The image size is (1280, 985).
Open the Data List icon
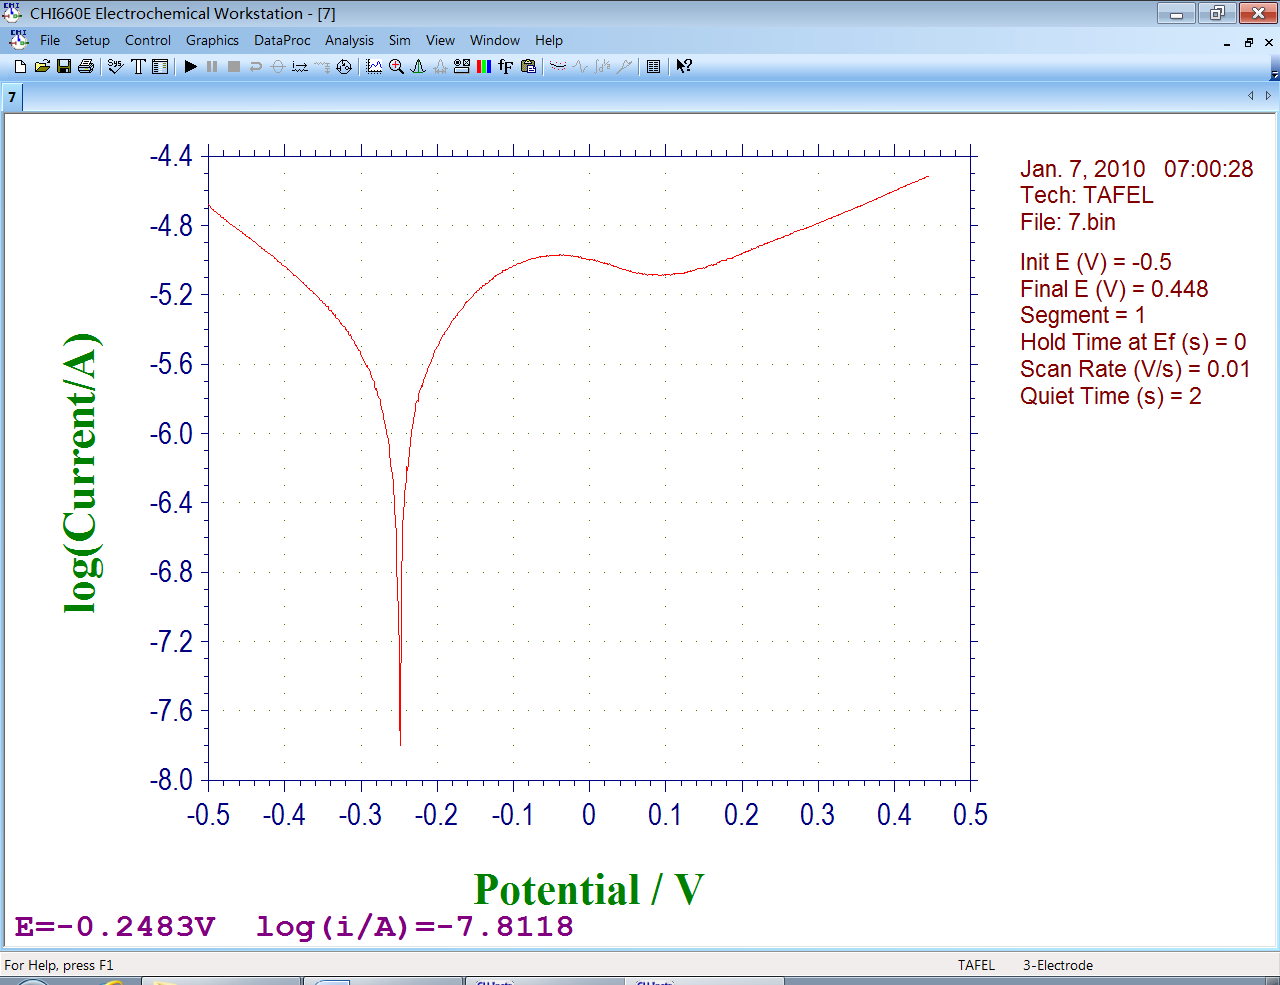click(x=653, y=66)
